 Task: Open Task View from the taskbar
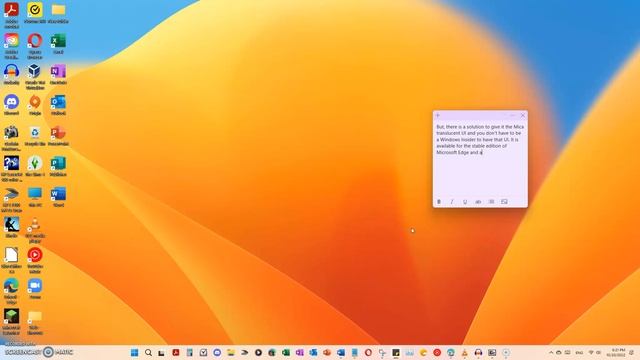pyautogui.click(x=162, y=353)
